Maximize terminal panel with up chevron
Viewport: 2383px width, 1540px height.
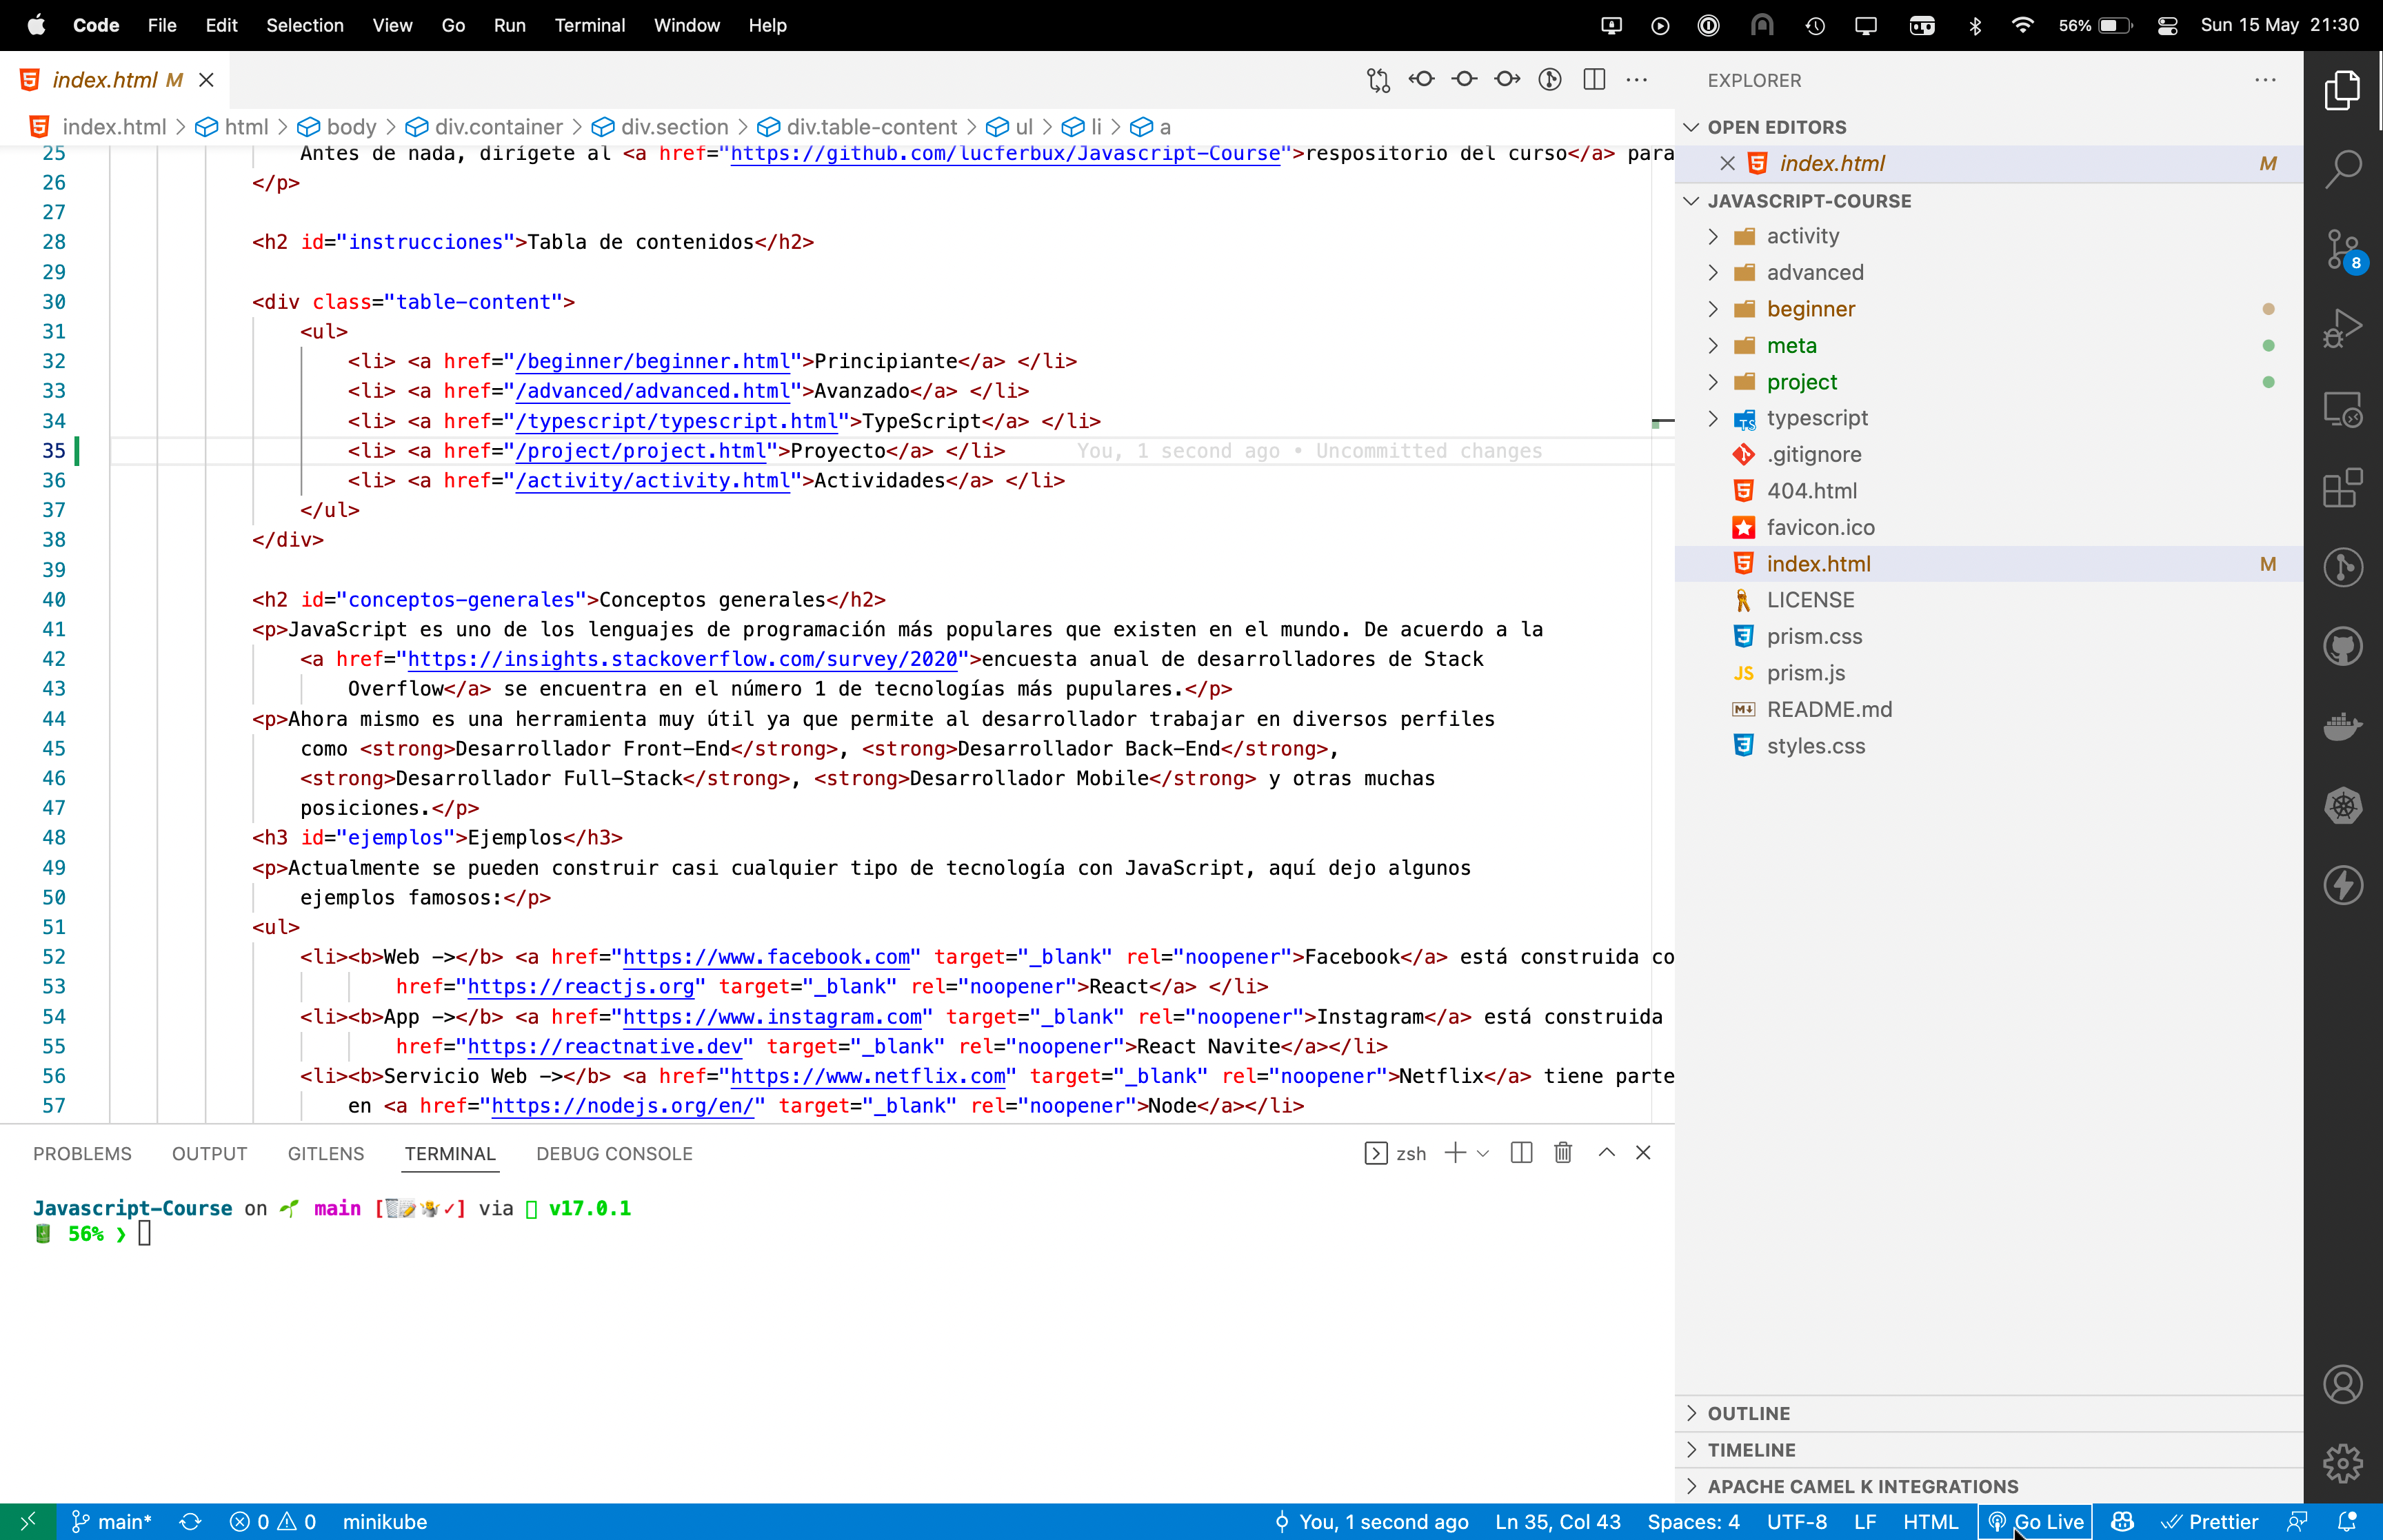point(1606,1153)
